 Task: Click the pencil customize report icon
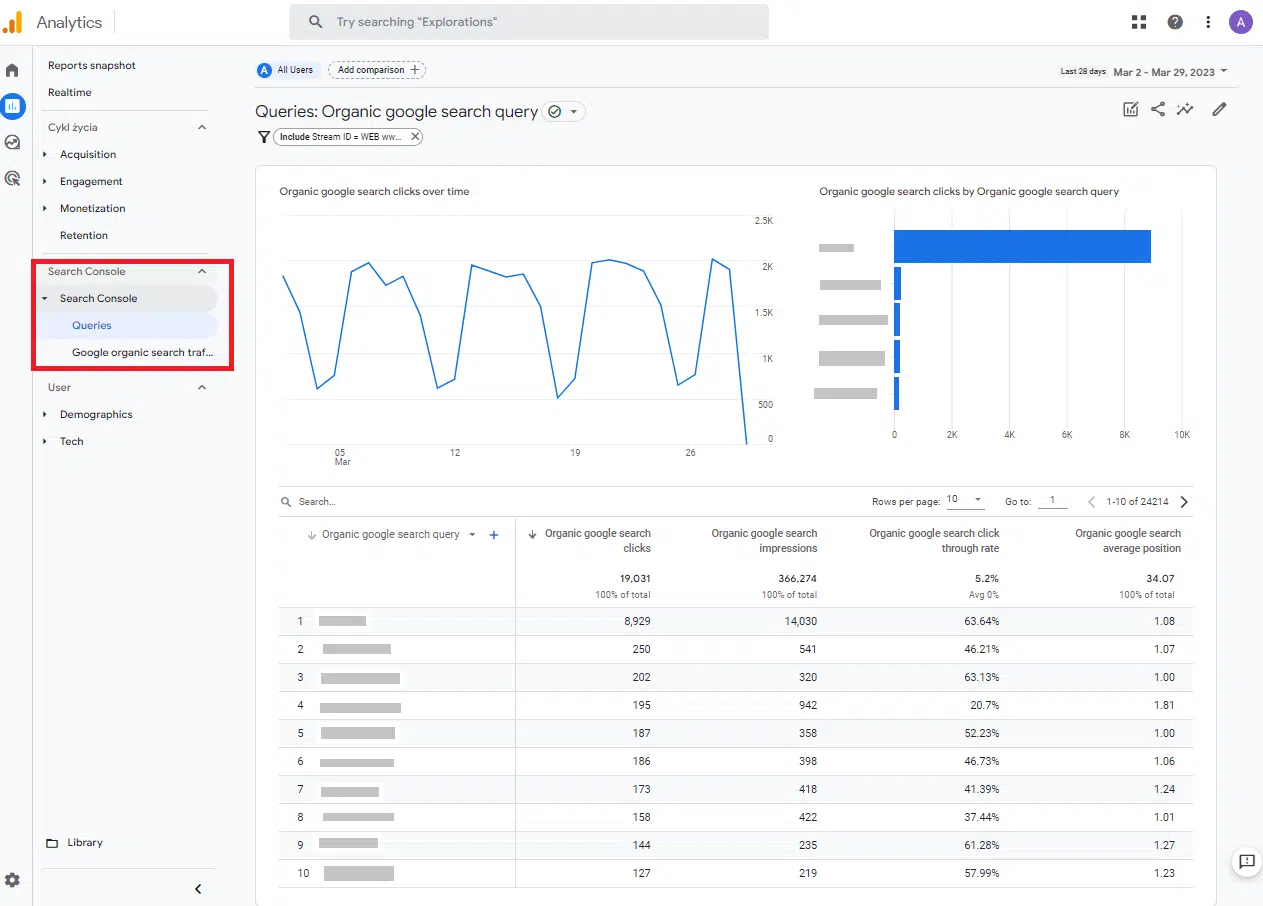[1219, 110]
